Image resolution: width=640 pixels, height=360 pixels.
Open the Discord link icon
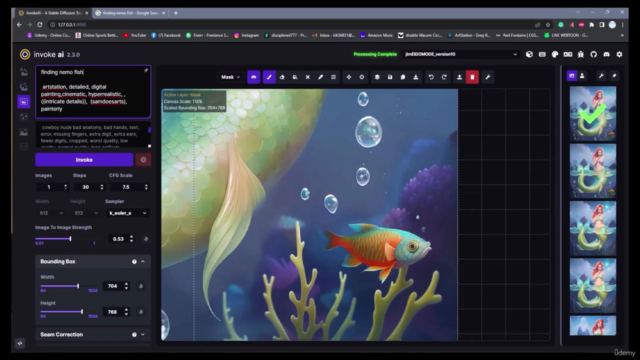pos(607,54)
